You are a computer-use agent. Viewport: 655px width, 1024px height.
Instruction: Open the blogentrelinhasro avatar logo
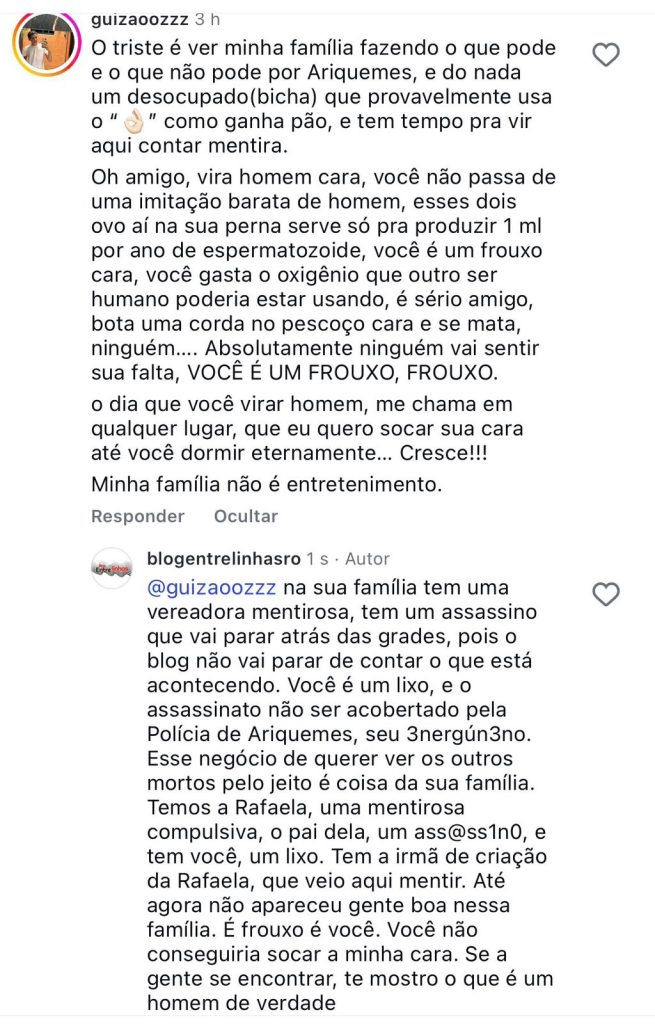click(x=112, y=569)
